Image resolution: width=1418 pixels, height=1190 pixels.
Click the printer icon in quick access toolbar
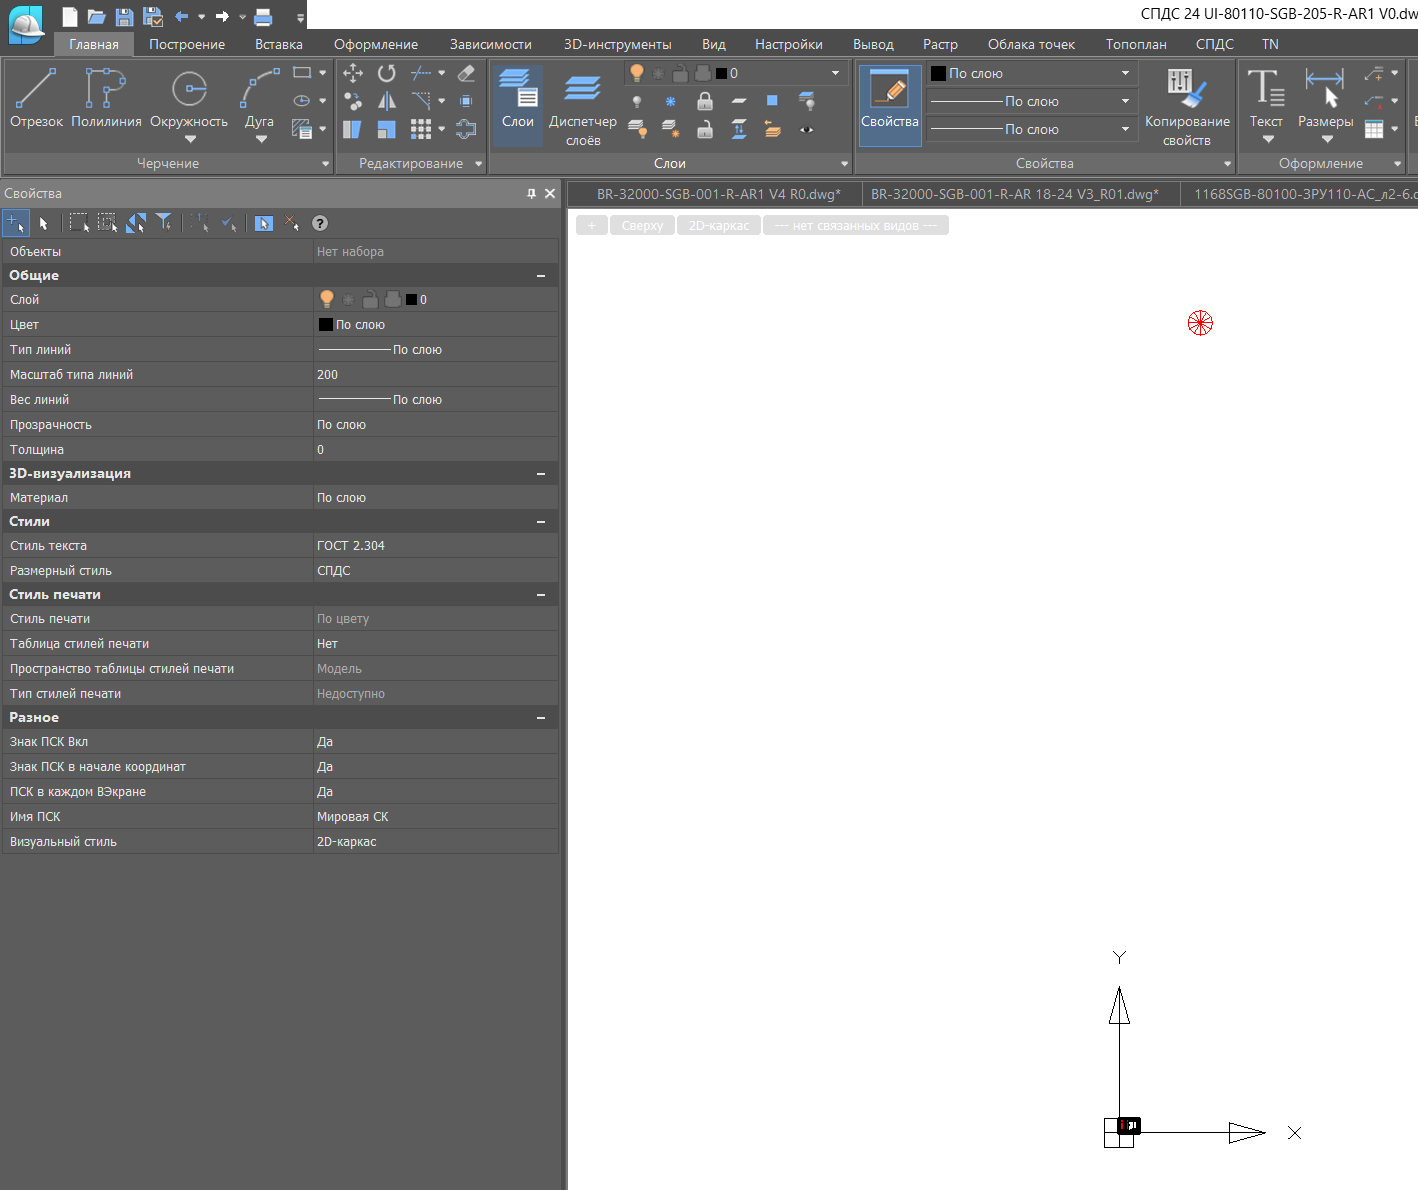[x=263, y=16]
